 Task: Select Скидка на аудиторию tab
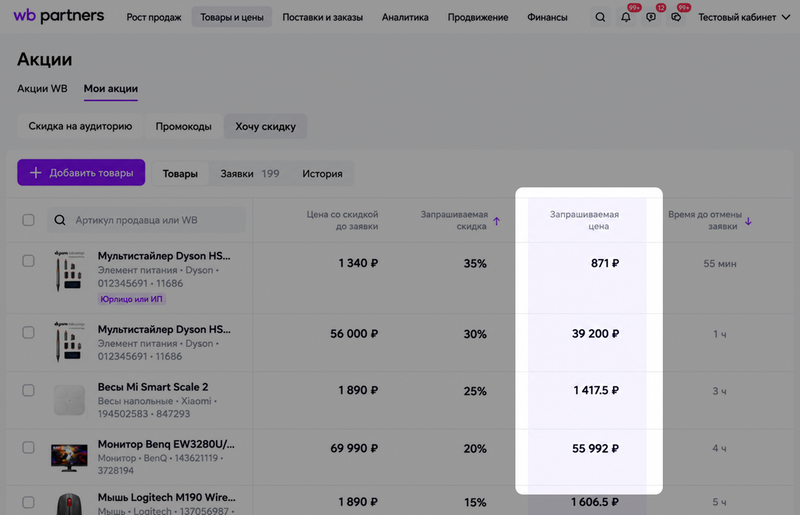pyautogui.click(x=80, y=126)
